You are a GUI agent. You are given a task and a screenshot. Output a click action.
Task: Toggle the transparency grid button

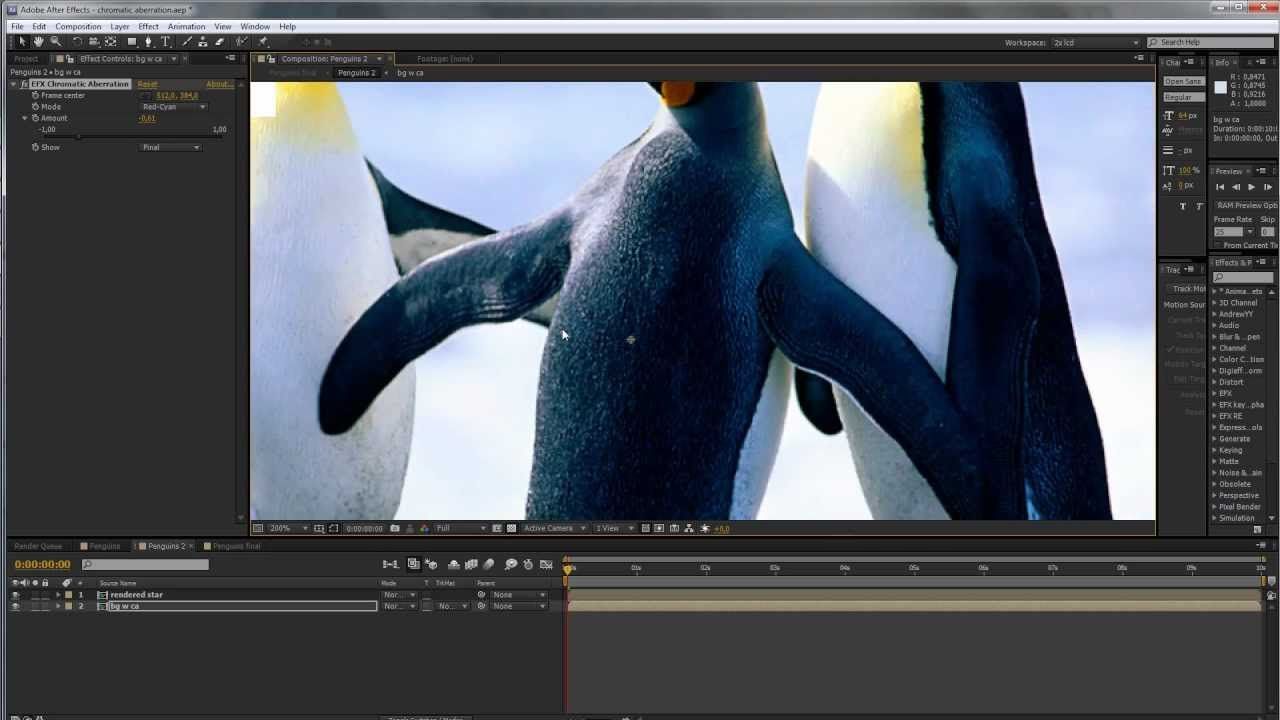pyautogui.click(x=511, y=528)
